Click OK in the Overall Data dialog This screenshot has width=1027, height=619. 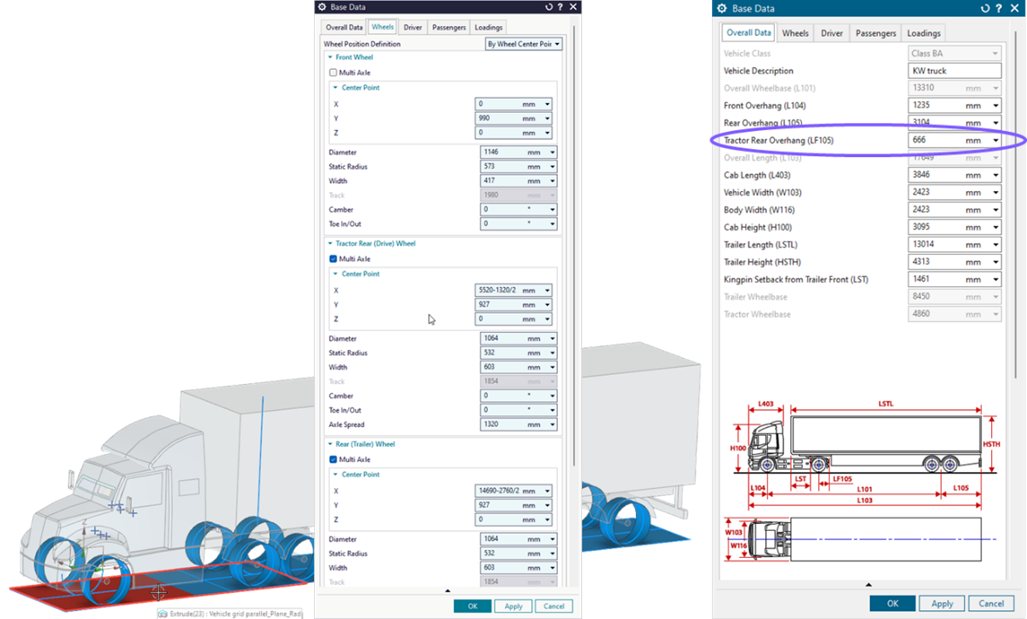click(x=892, y=603)
